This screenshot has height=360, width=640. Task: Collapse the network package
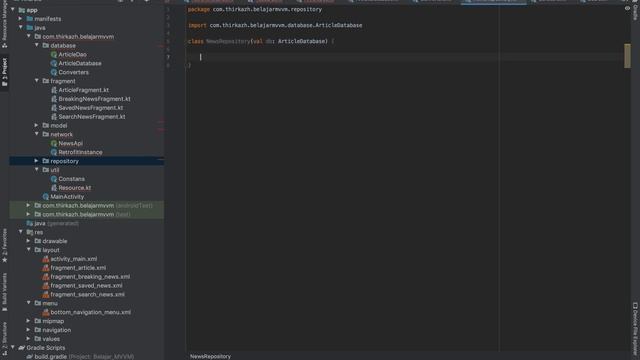pos(36,134)
